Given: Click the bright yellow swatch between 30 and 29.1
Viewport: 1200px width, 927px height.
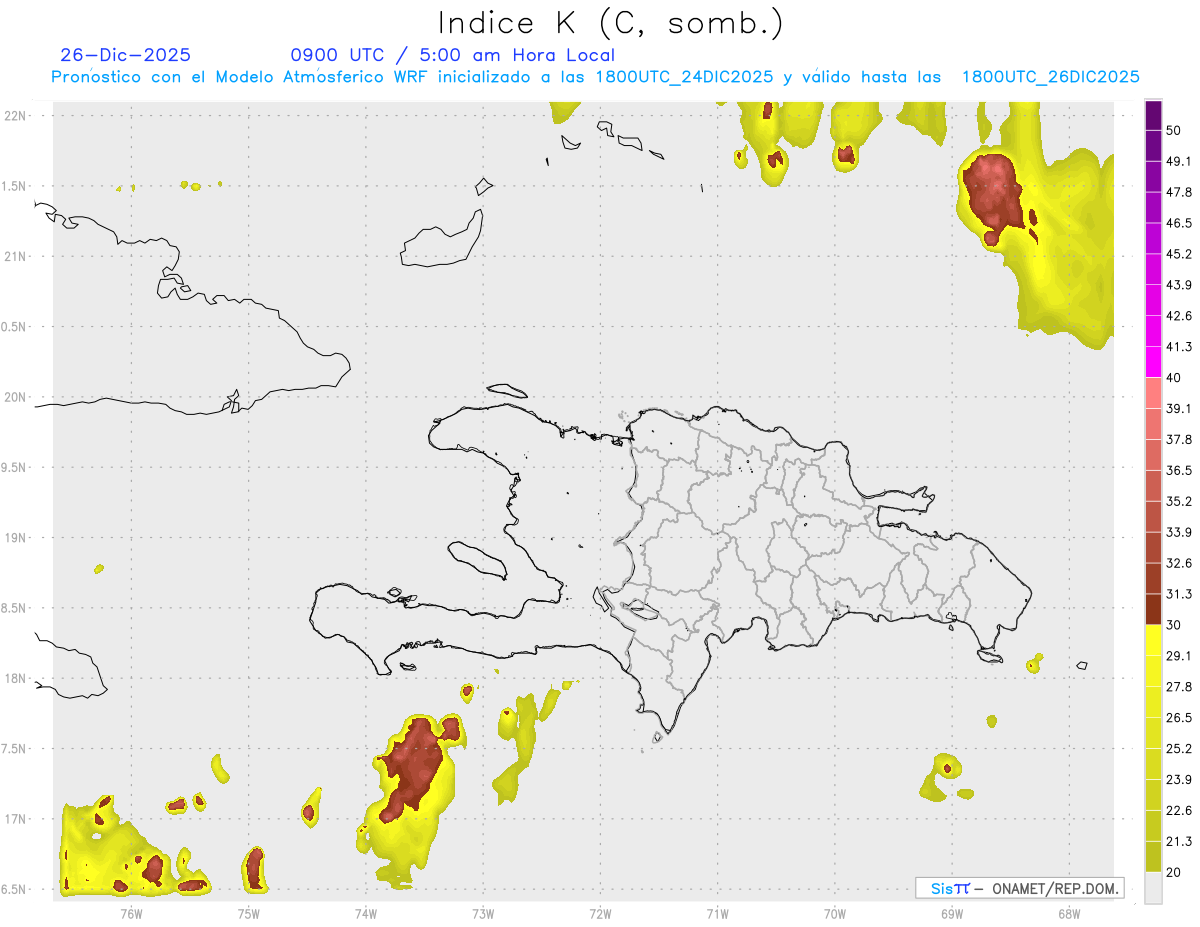Looking at the screenshot, I should [x=1153, y=640].
